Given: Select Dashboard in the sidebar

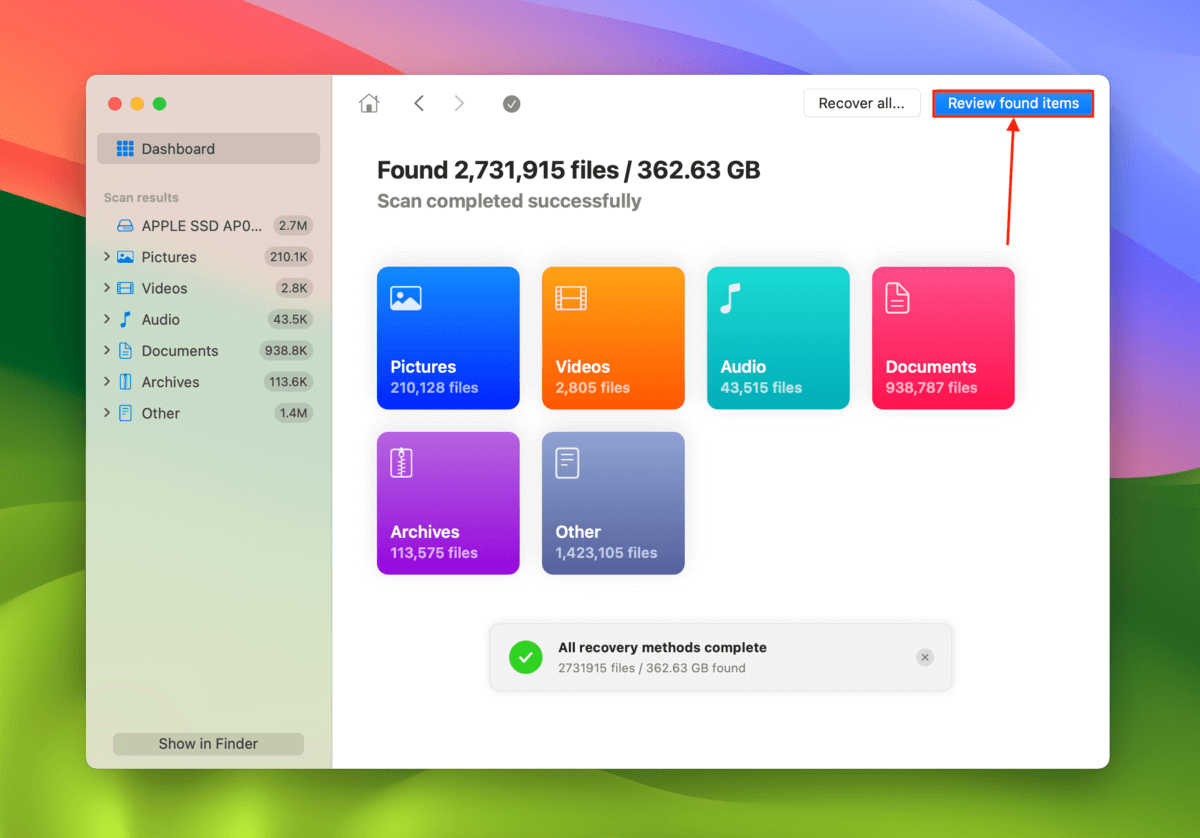Looking at the screenshot, I should pos(208,149).
